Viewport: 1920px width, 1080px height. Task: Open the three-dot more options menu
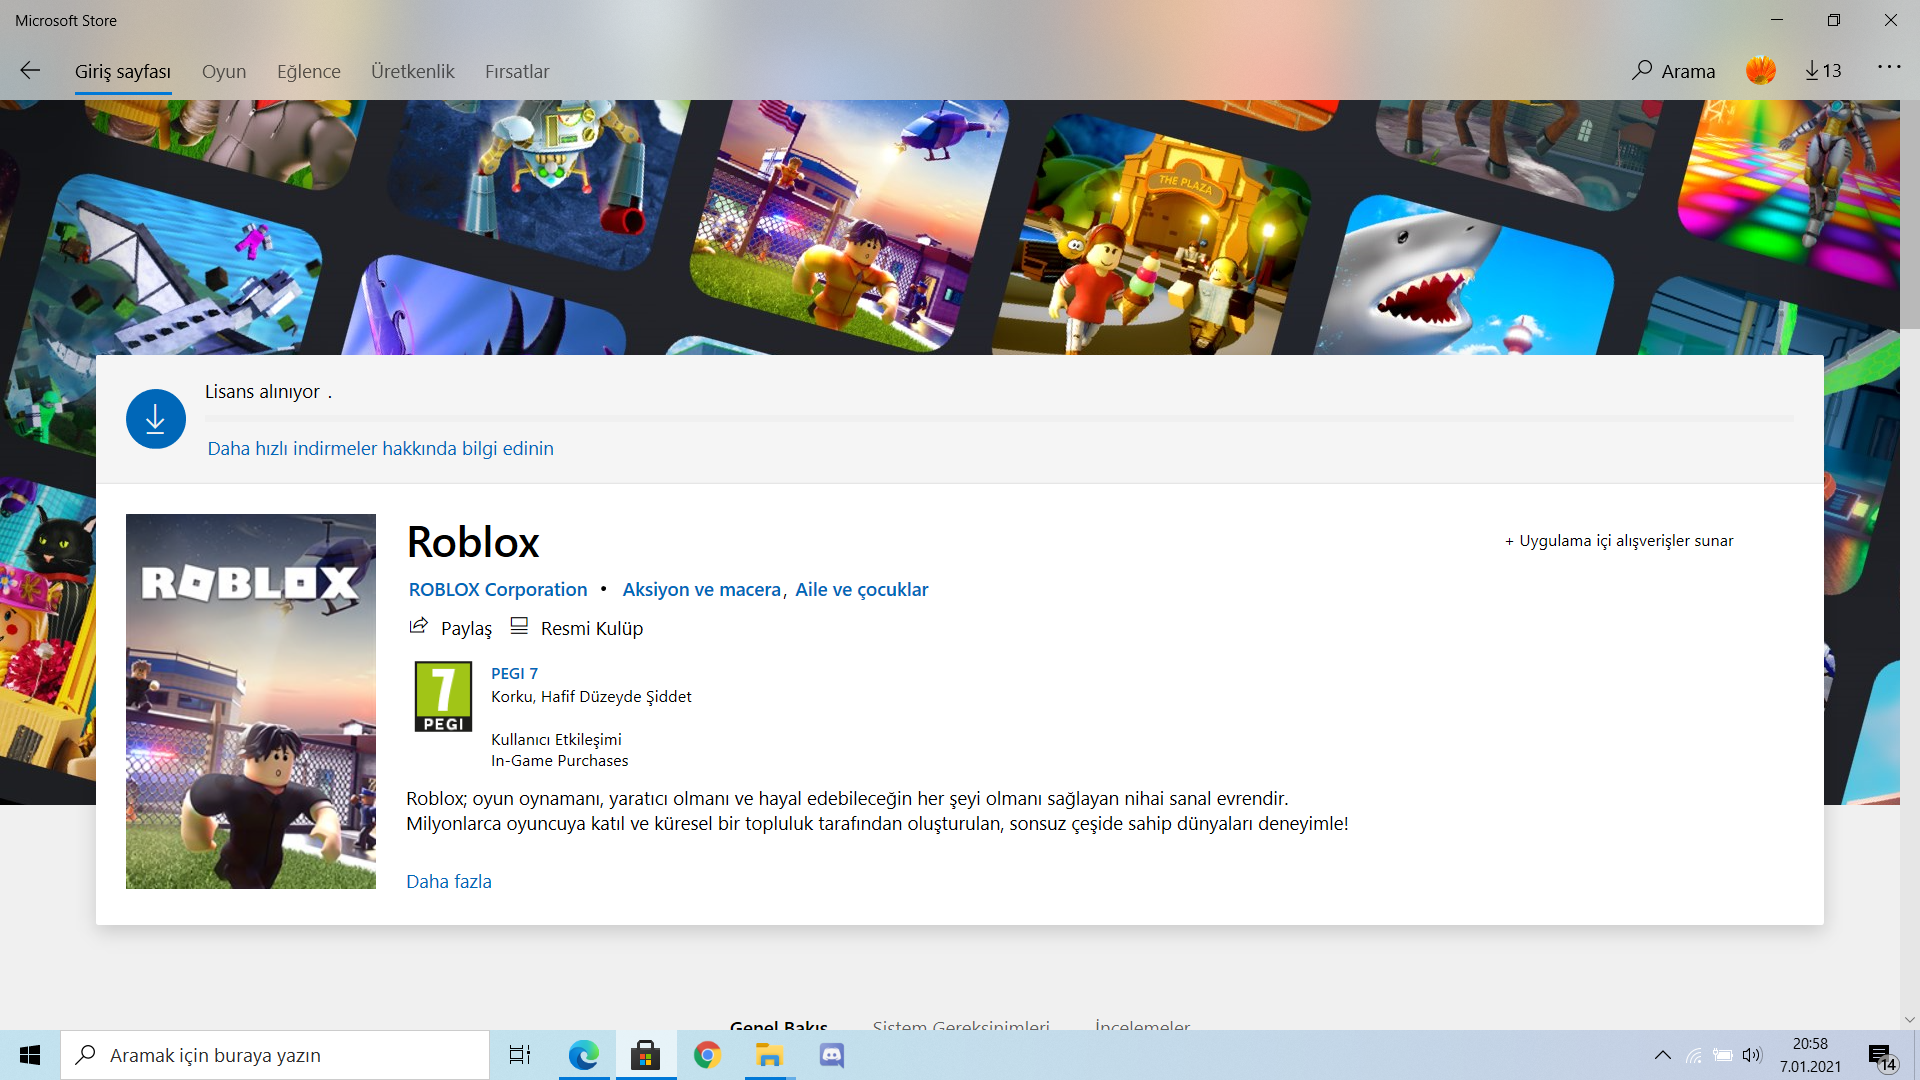point(1888,67)
